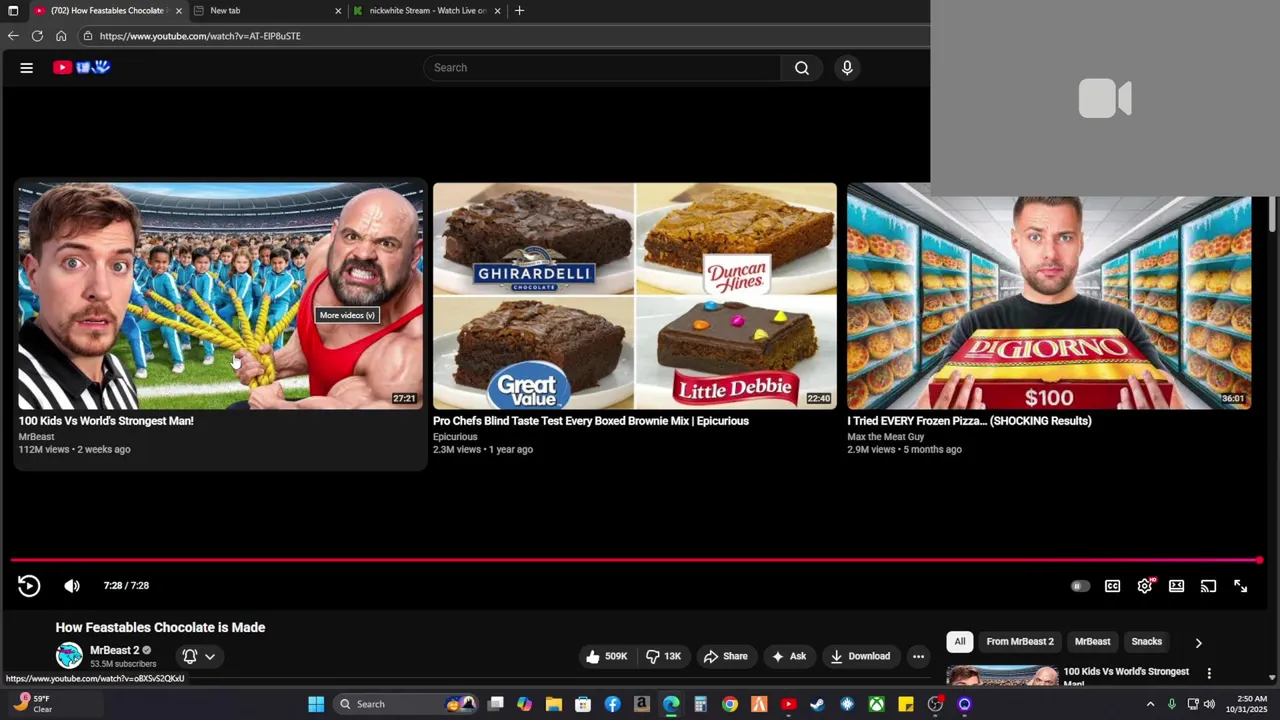The image size is (1280, 720).
Task: Open the MrBeast 2 channel name link
Action: 114,650
